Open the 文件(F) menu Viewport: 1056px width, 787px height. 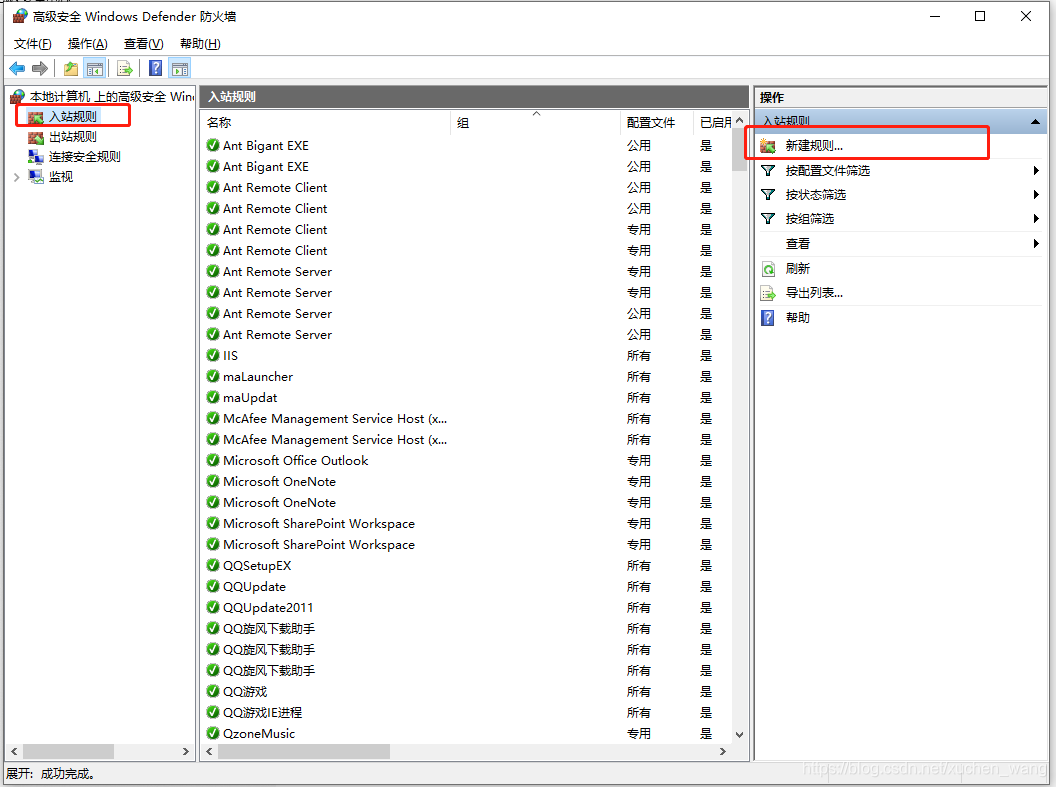(32, 44)
